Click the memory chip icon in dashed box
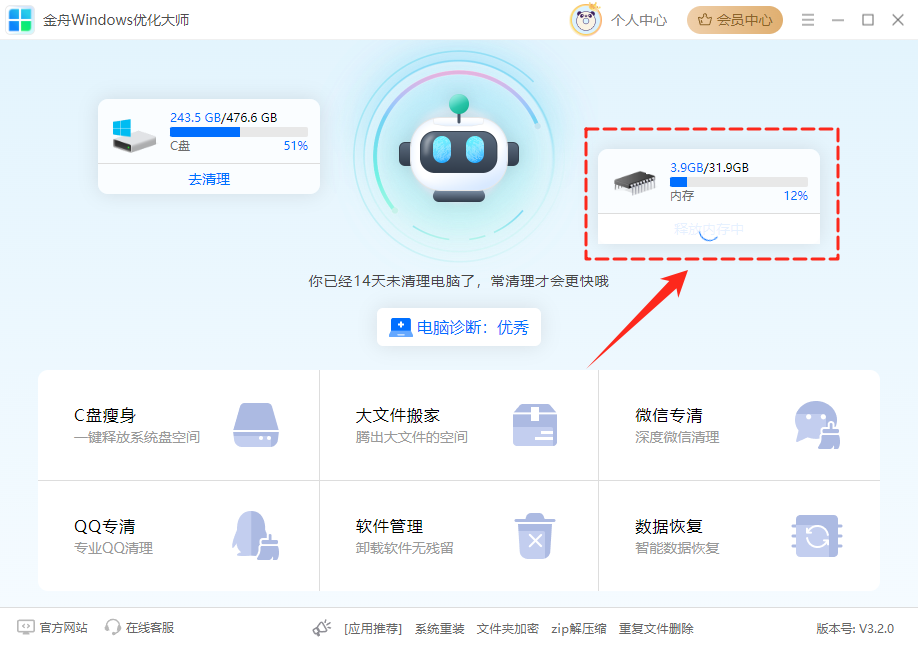The height and width of the screenshot is (647, 918). pyautogui.click(x=632, y=184)
